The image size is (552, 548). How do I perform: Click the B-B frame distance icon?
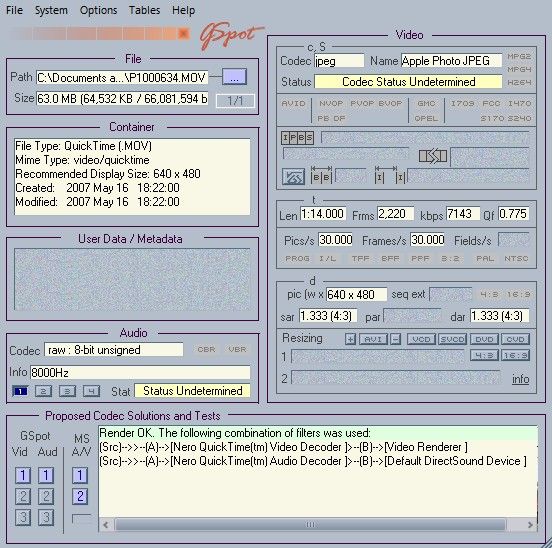point(321,175)
